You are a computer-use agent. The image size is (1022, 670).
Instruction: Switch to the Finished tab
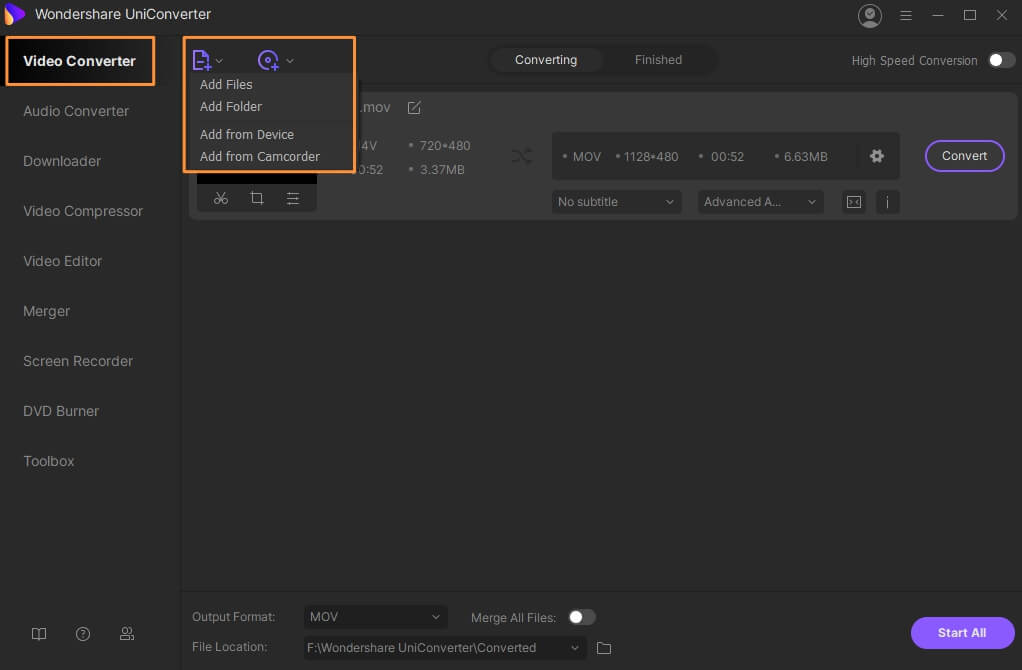point(658,60)
